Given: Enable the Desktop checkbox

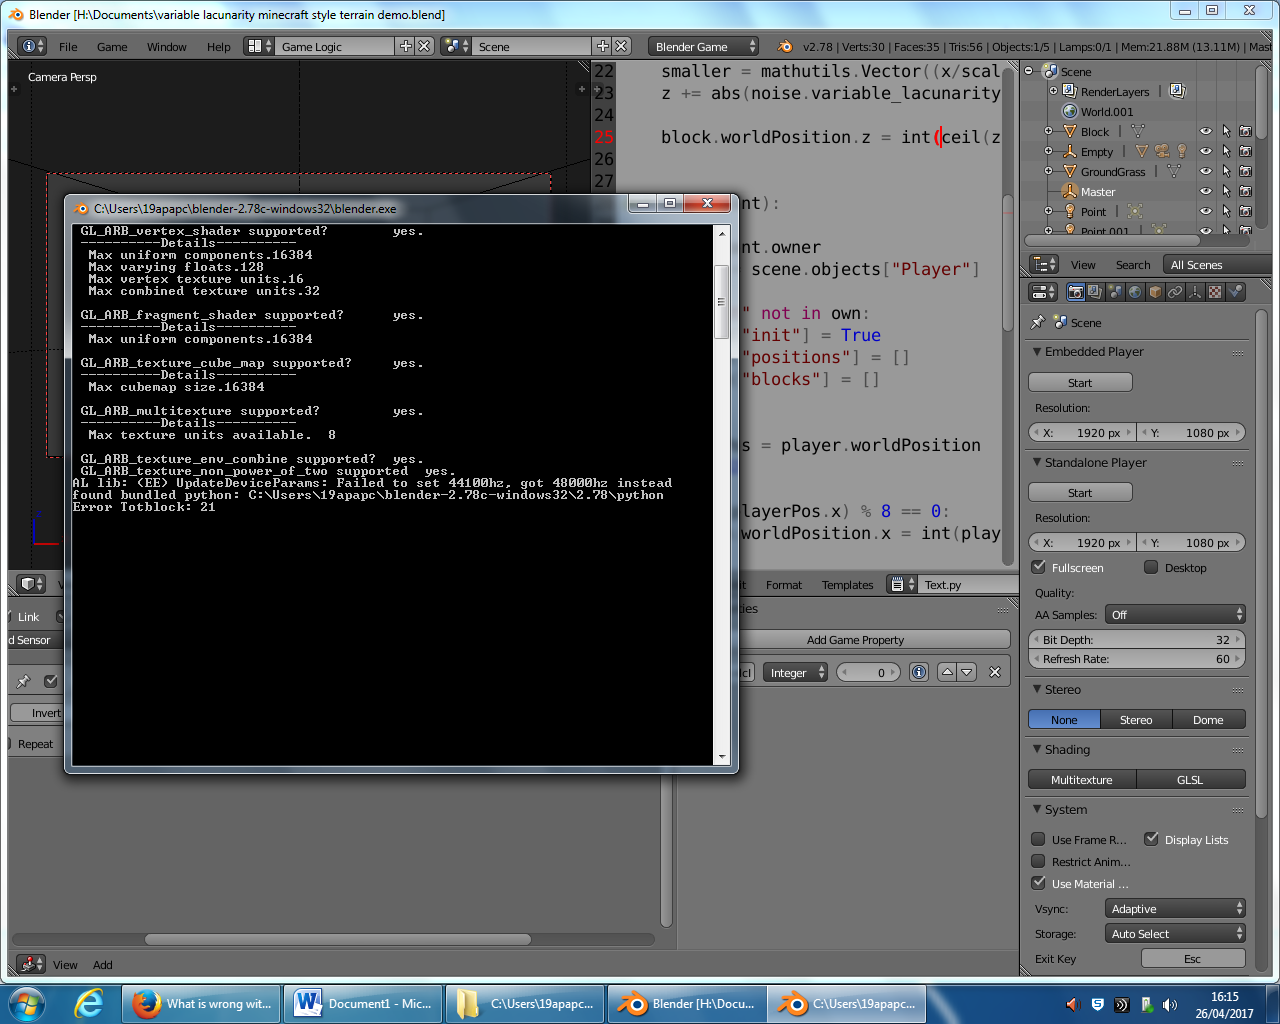Looking at the screenshot, I should [x=1151, y=567].
